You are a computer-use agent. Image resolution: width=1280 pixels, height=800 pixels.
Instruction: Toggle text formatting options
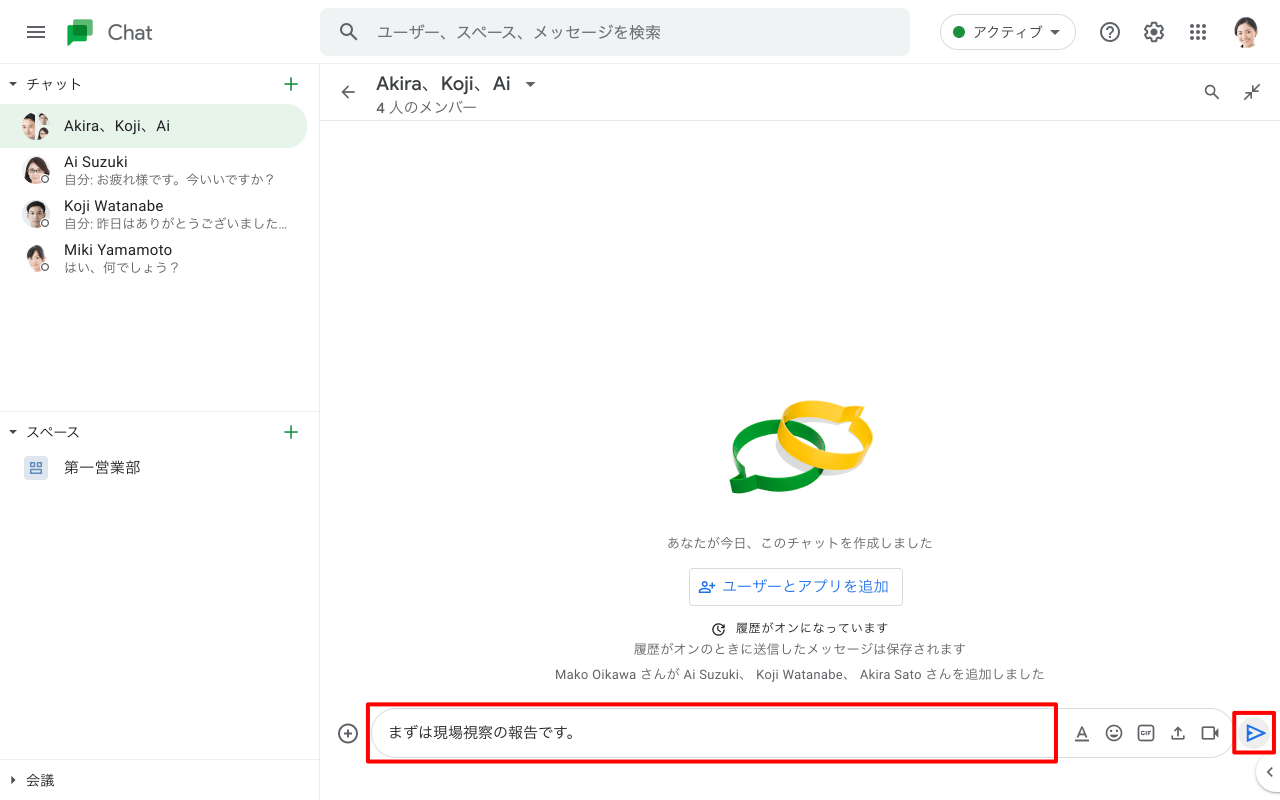(1082, 733)
